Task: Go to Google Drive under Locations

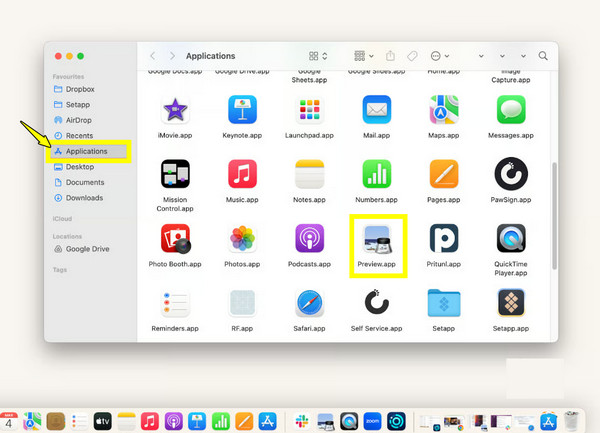Action: click(86, 248)
